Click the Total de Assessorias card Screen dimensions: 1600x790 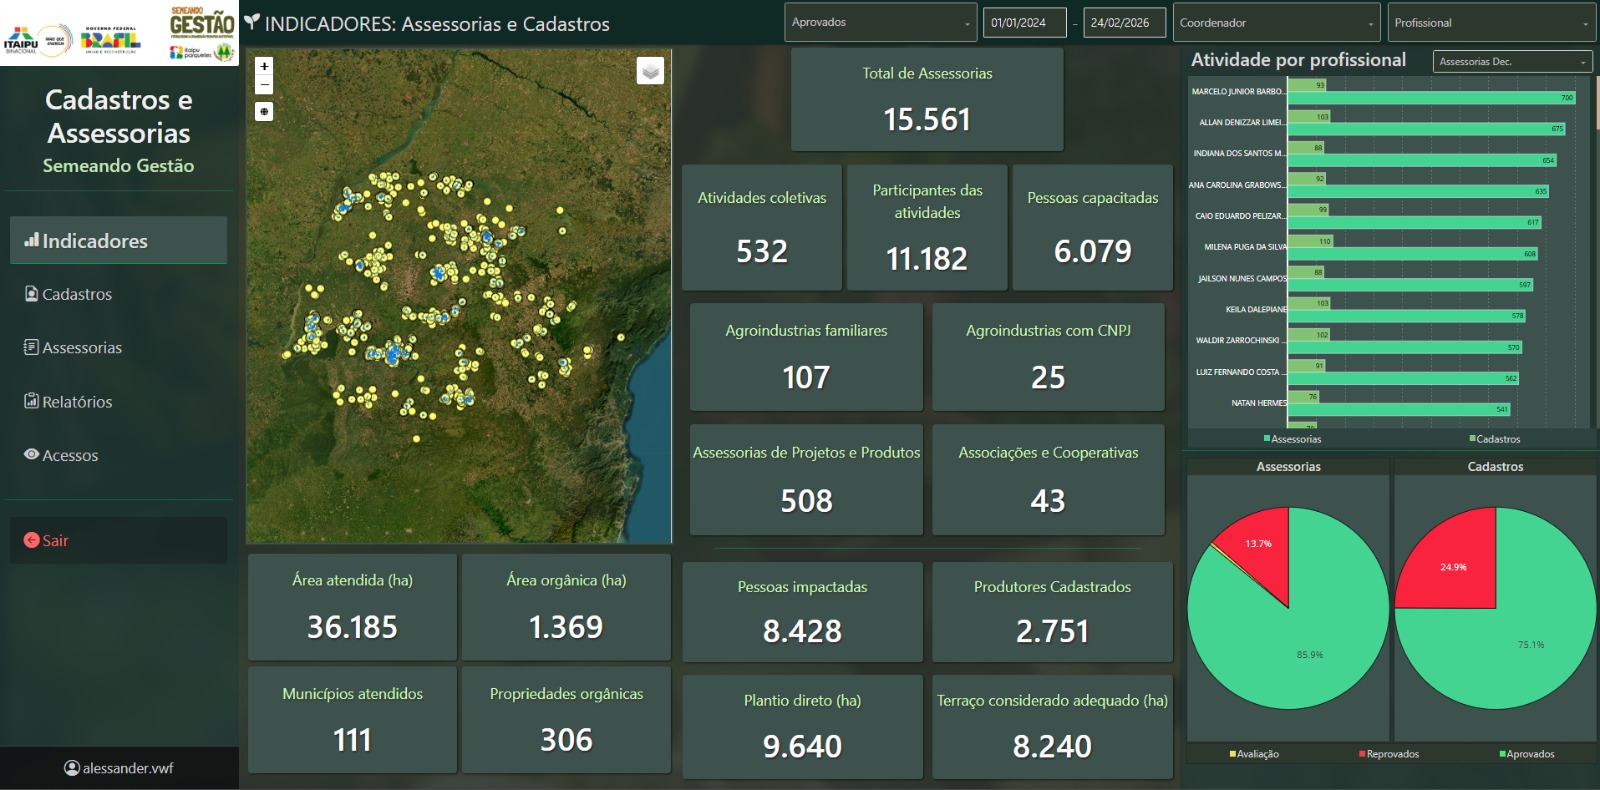point(927,100)
